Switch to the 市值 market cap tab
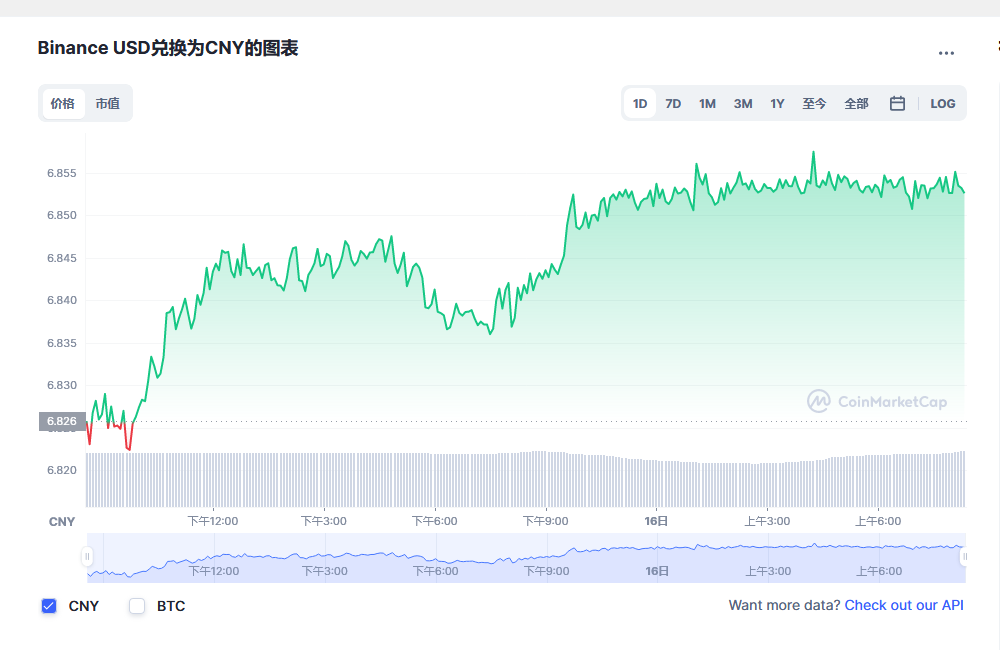1000x650 pixels. coord(108,103)
